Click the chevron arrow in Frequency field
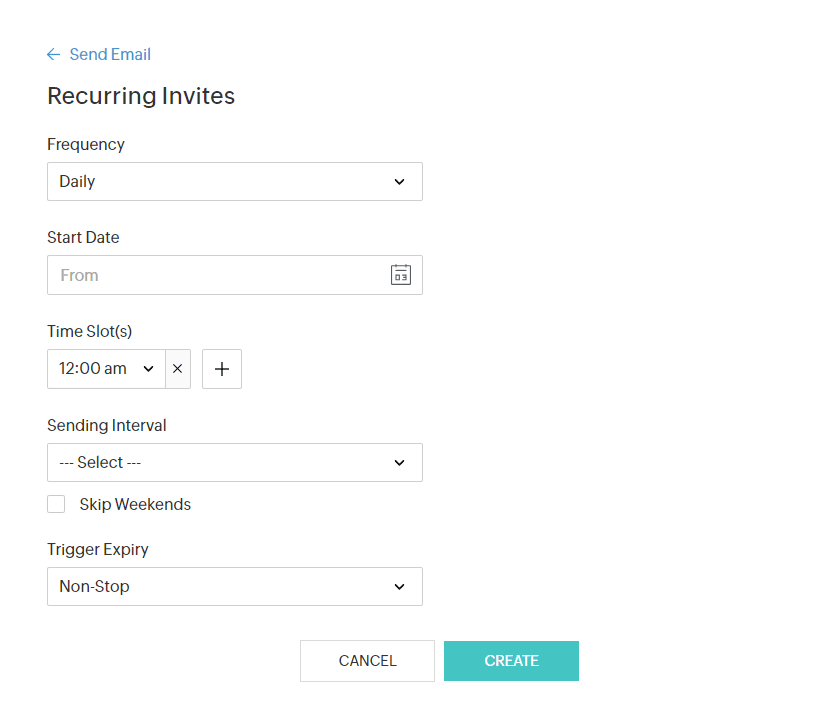Screen dimensions: 821x722 point(399,182)
